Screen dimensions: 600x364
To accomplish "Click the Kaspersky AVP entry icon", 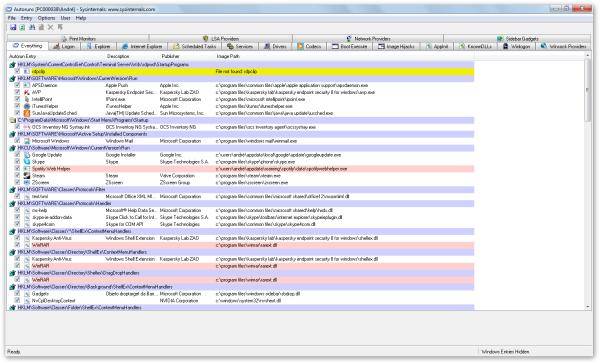I will click(27, 92).
